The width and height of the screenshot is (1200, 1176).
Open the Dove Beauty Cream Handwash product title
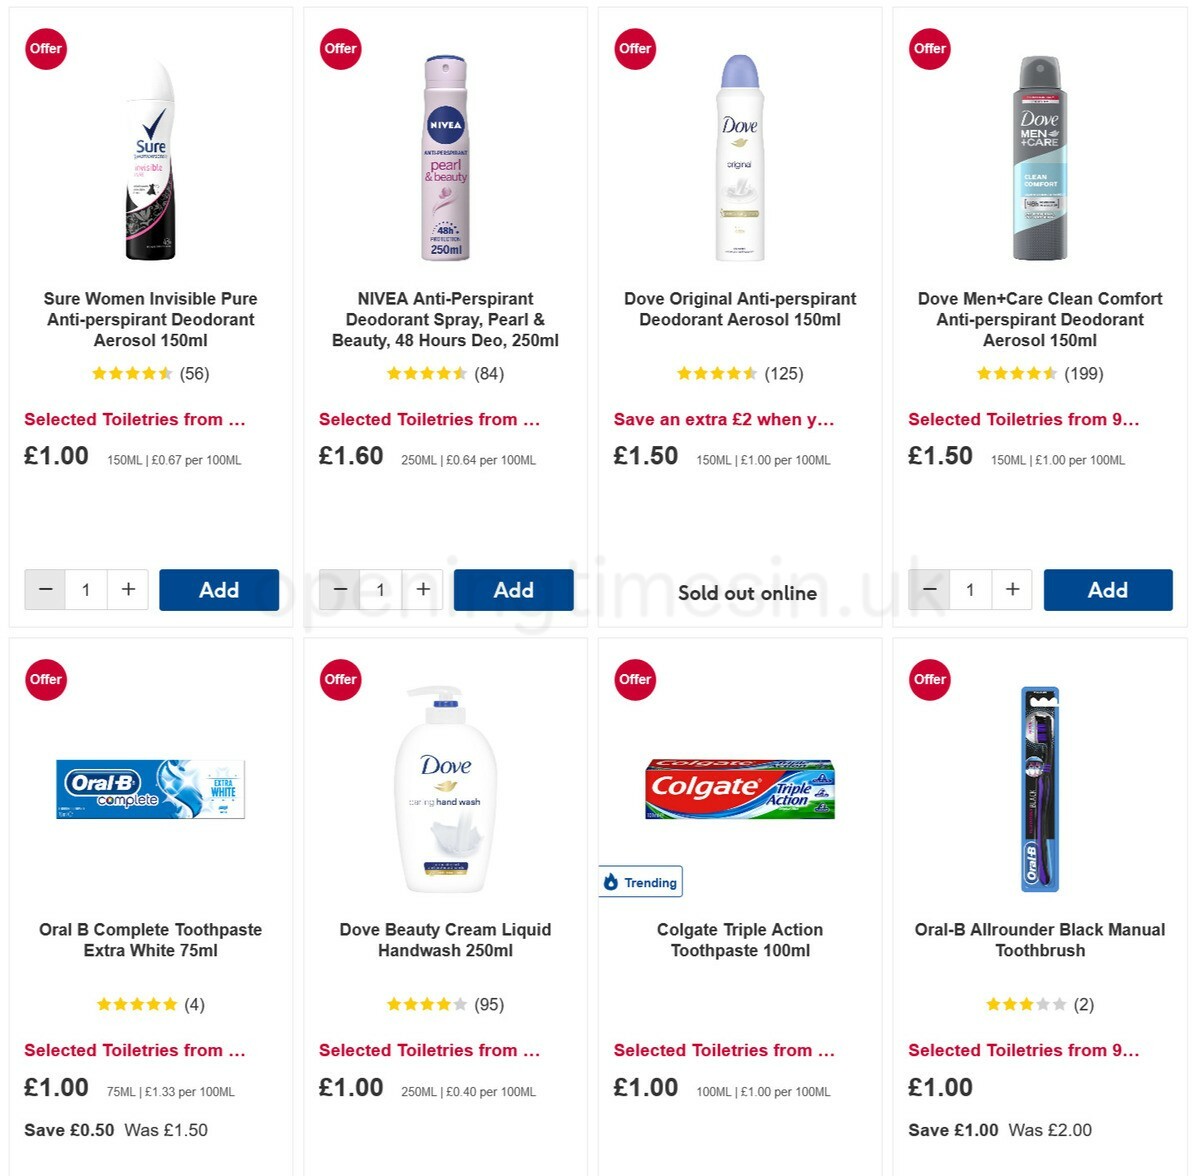(444, 940)
